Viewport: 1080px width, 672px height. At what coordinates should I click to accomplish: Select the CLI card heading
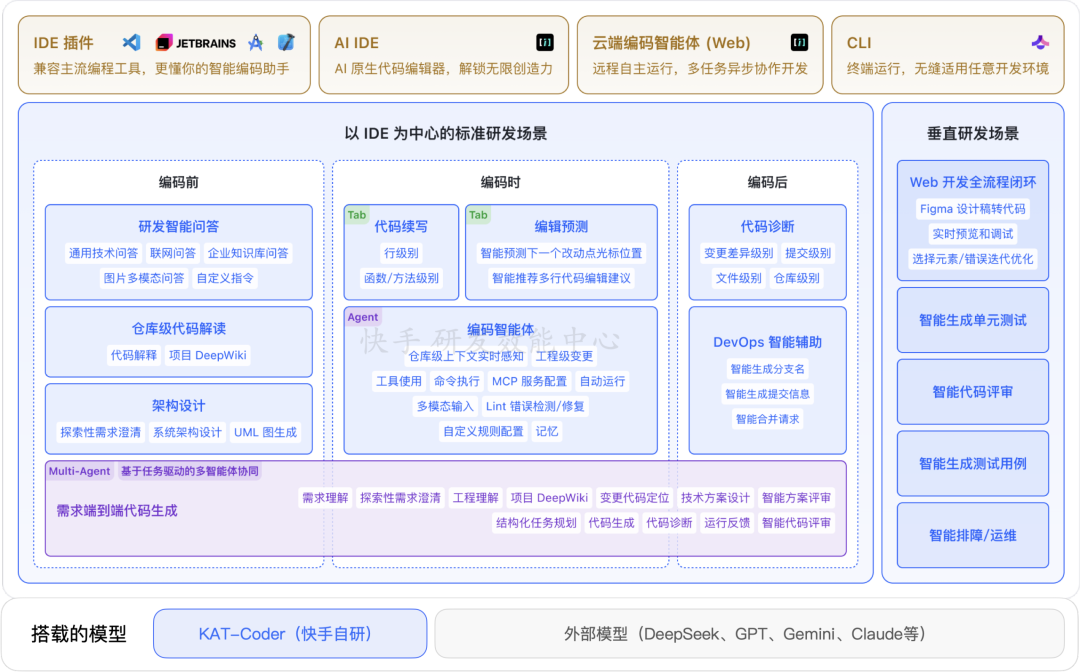click(859, 43)
